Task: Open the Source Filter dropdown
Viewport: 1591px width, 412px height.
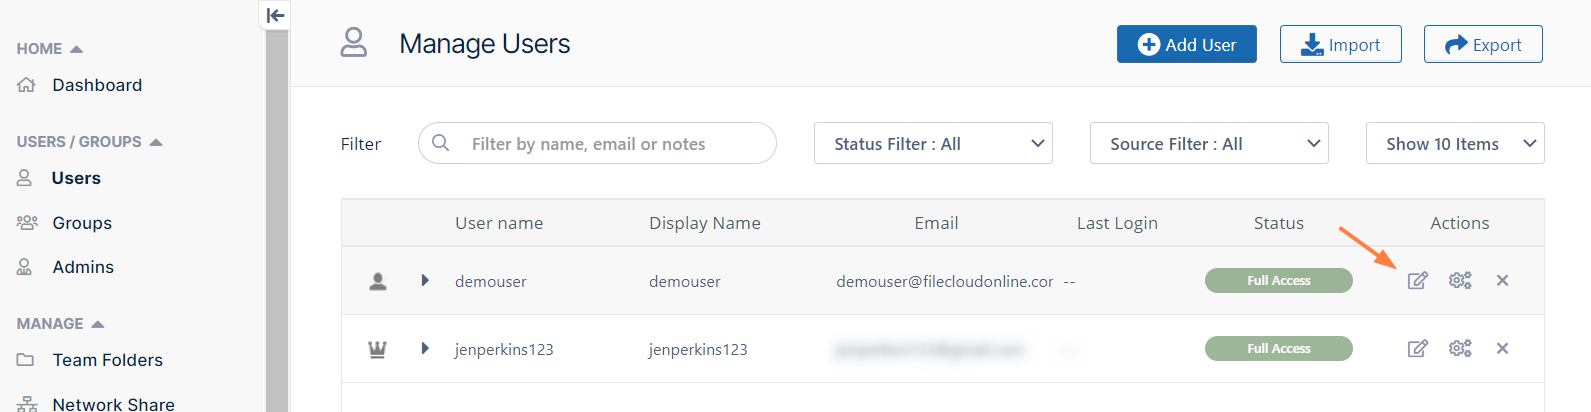Action: click(x=1209, y=144)
